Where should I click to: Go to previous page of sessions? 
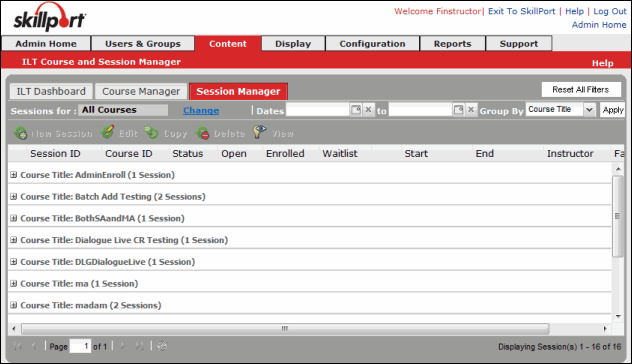tap(34, 346)
